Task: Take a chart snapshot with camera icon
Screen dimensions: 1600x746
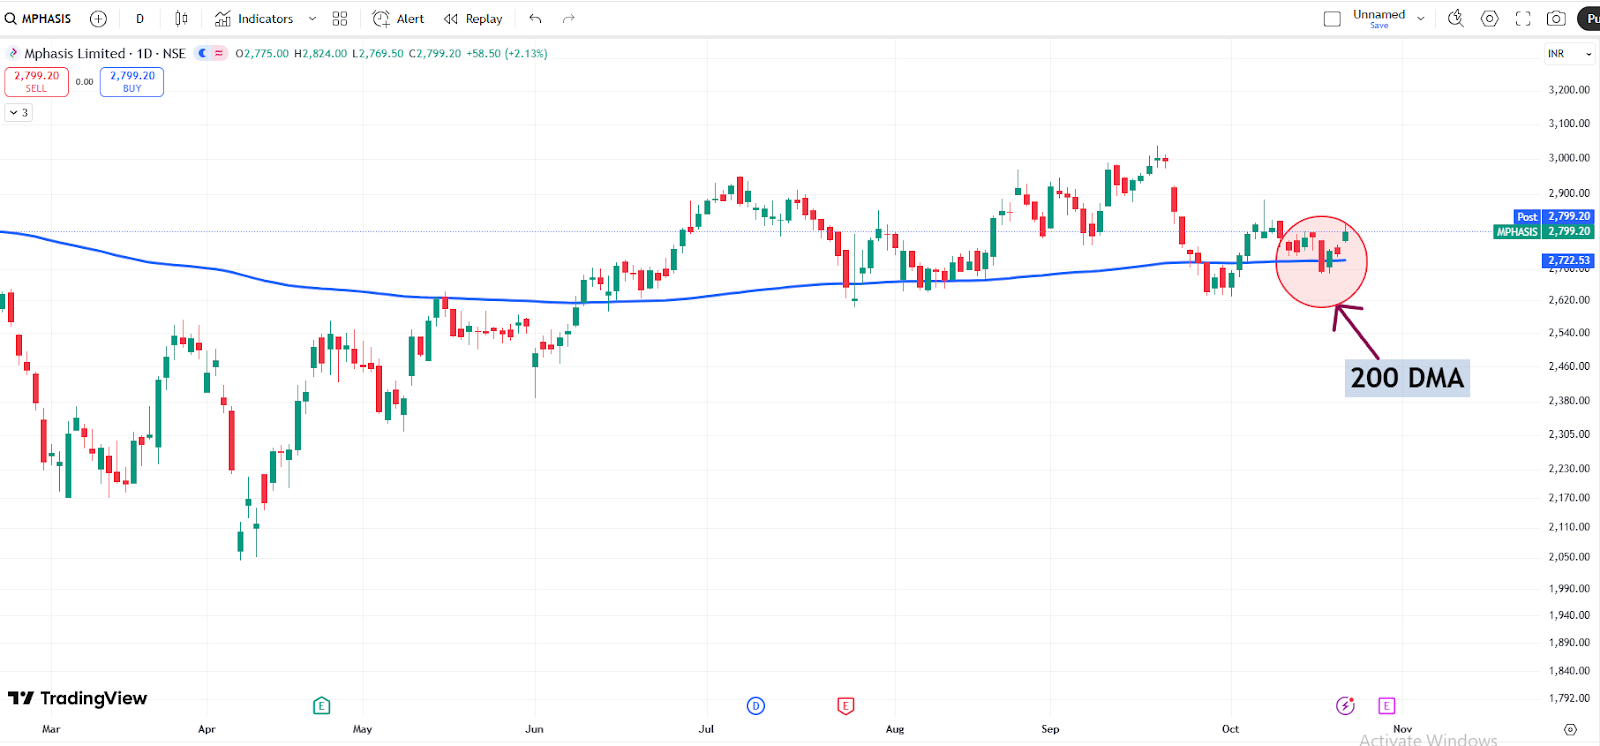Action: pos(1556,19)
